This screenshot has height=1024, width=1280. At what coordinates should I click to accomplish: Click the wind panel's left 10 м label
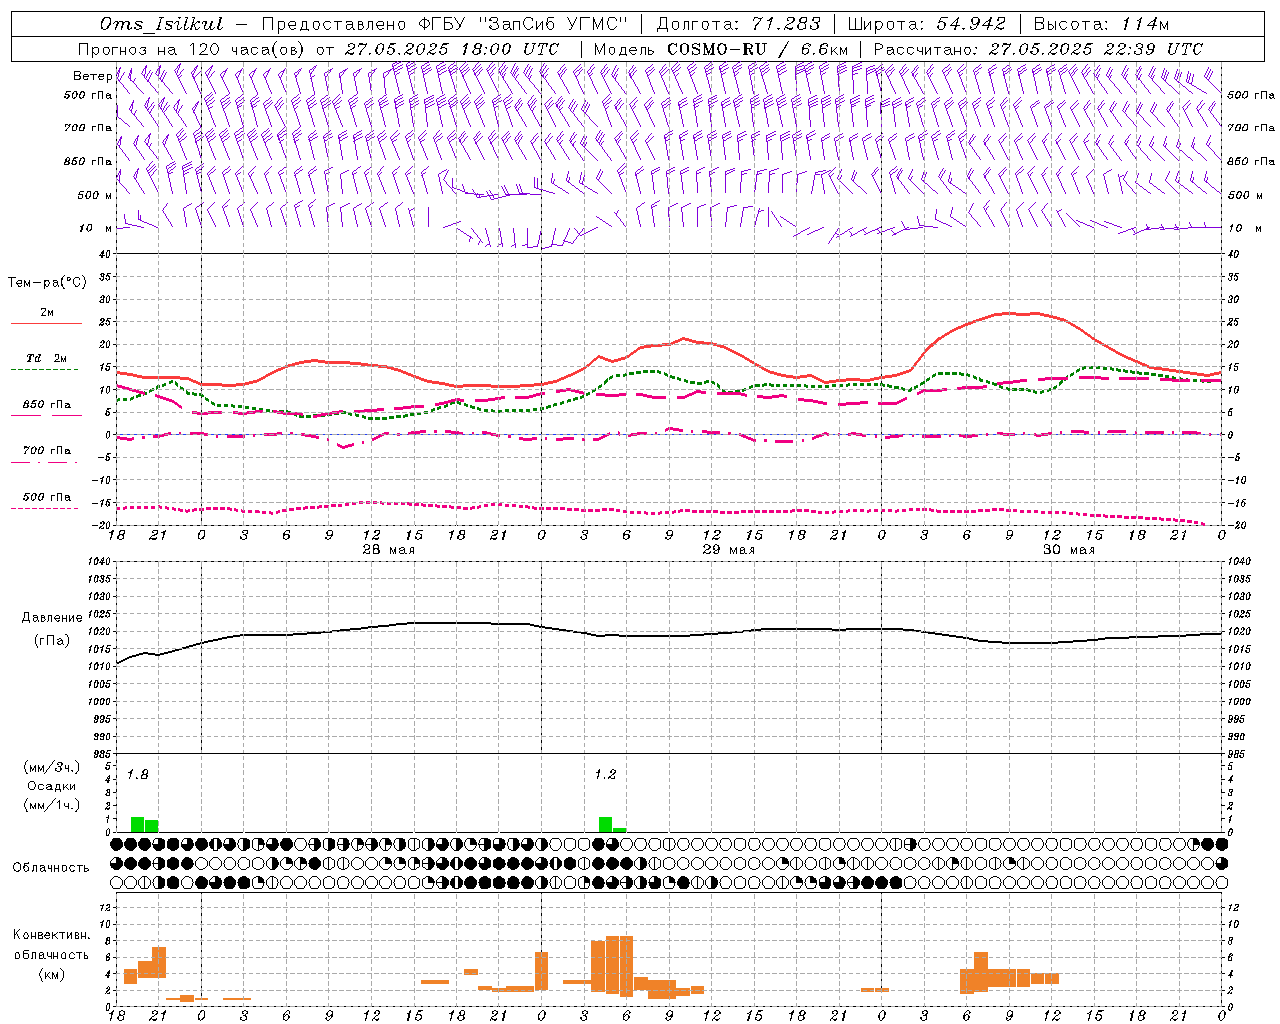click(97, 228)
